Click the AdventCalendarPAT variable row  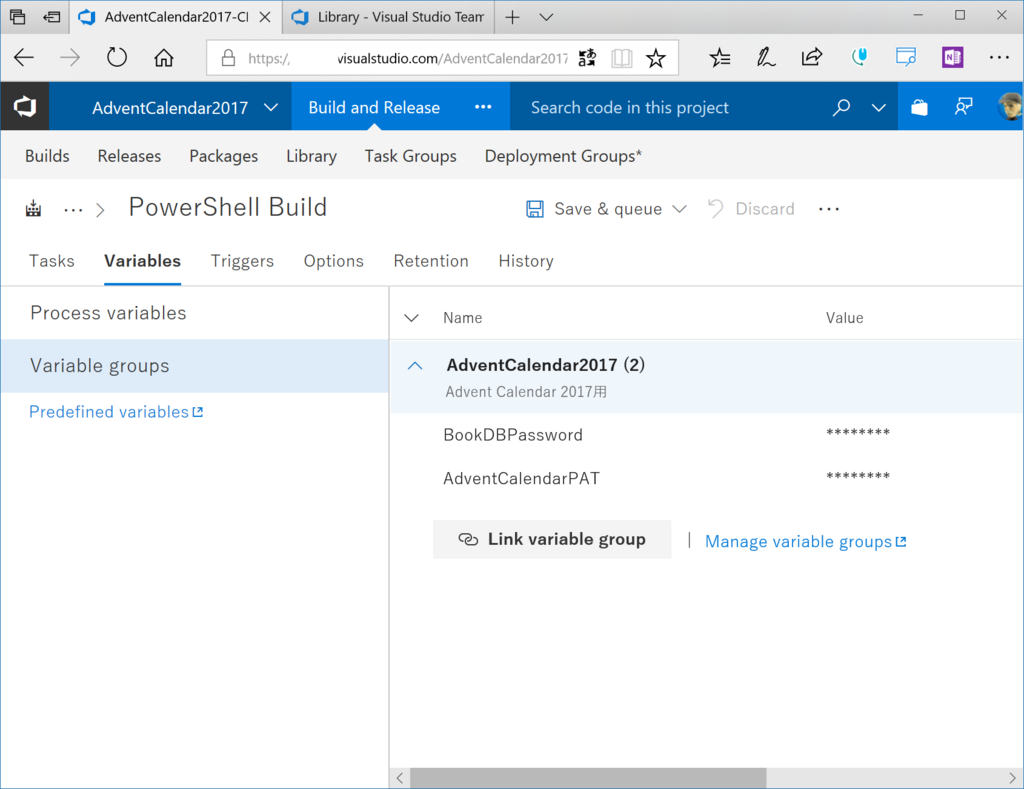pos(707,479)
